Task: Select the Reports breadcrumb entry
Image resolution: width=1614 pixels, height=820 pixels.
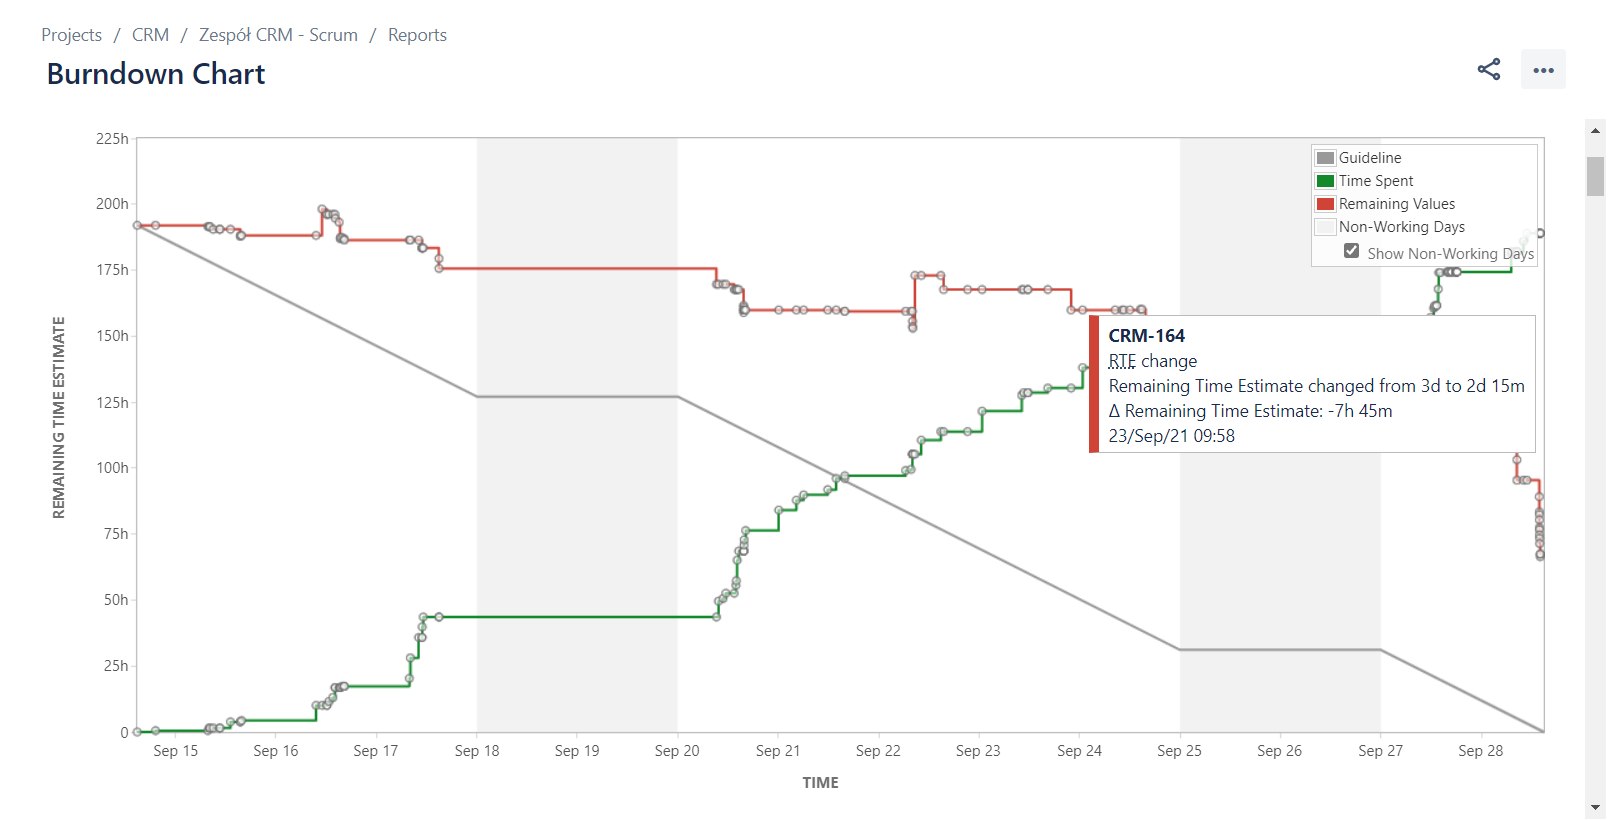Action: click(x=417, y=34)
